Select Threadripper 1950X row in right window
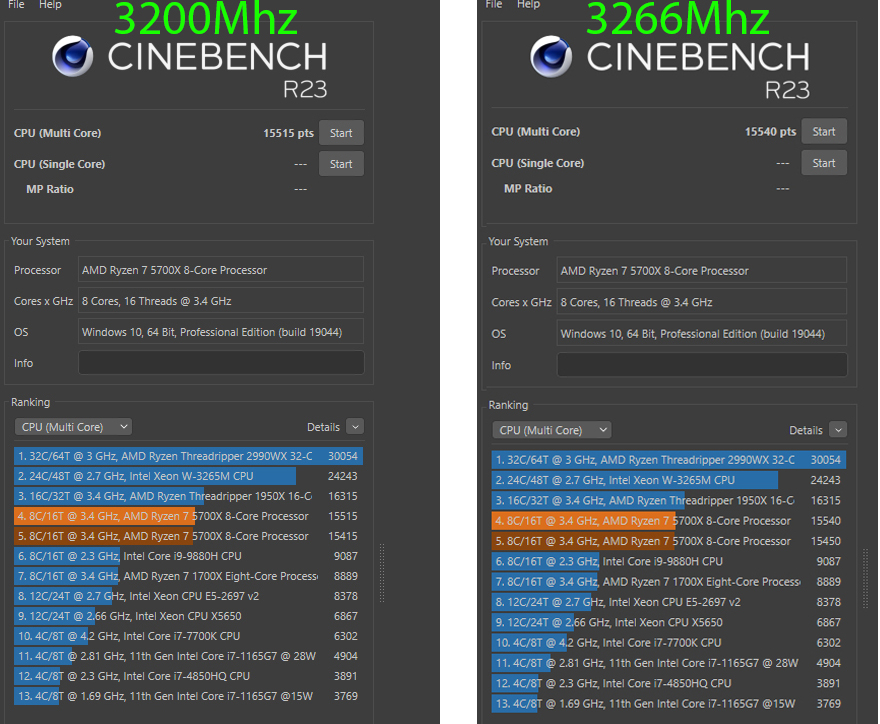Screen dimensions: 880x724 (669, 500)
